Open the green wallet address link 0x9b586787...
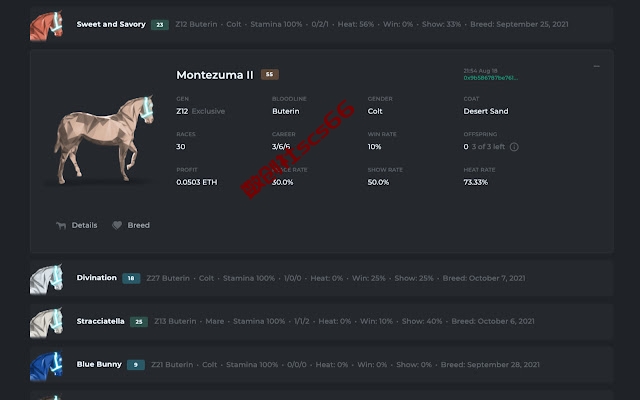This screenshot has height=400, width=640. click(x=490, y=78)
